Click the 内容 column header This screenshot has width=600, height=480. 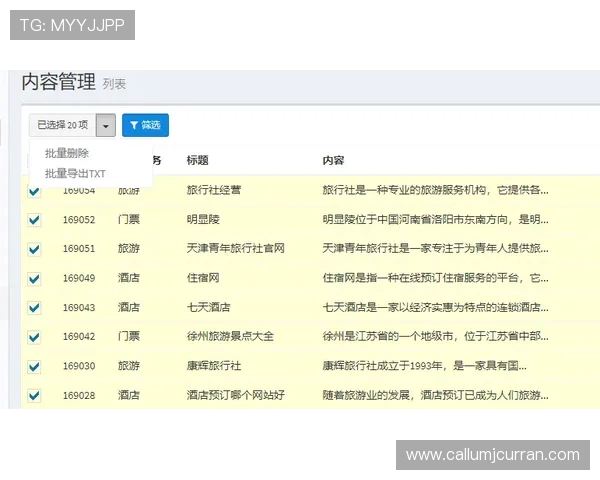click(333, 160)
